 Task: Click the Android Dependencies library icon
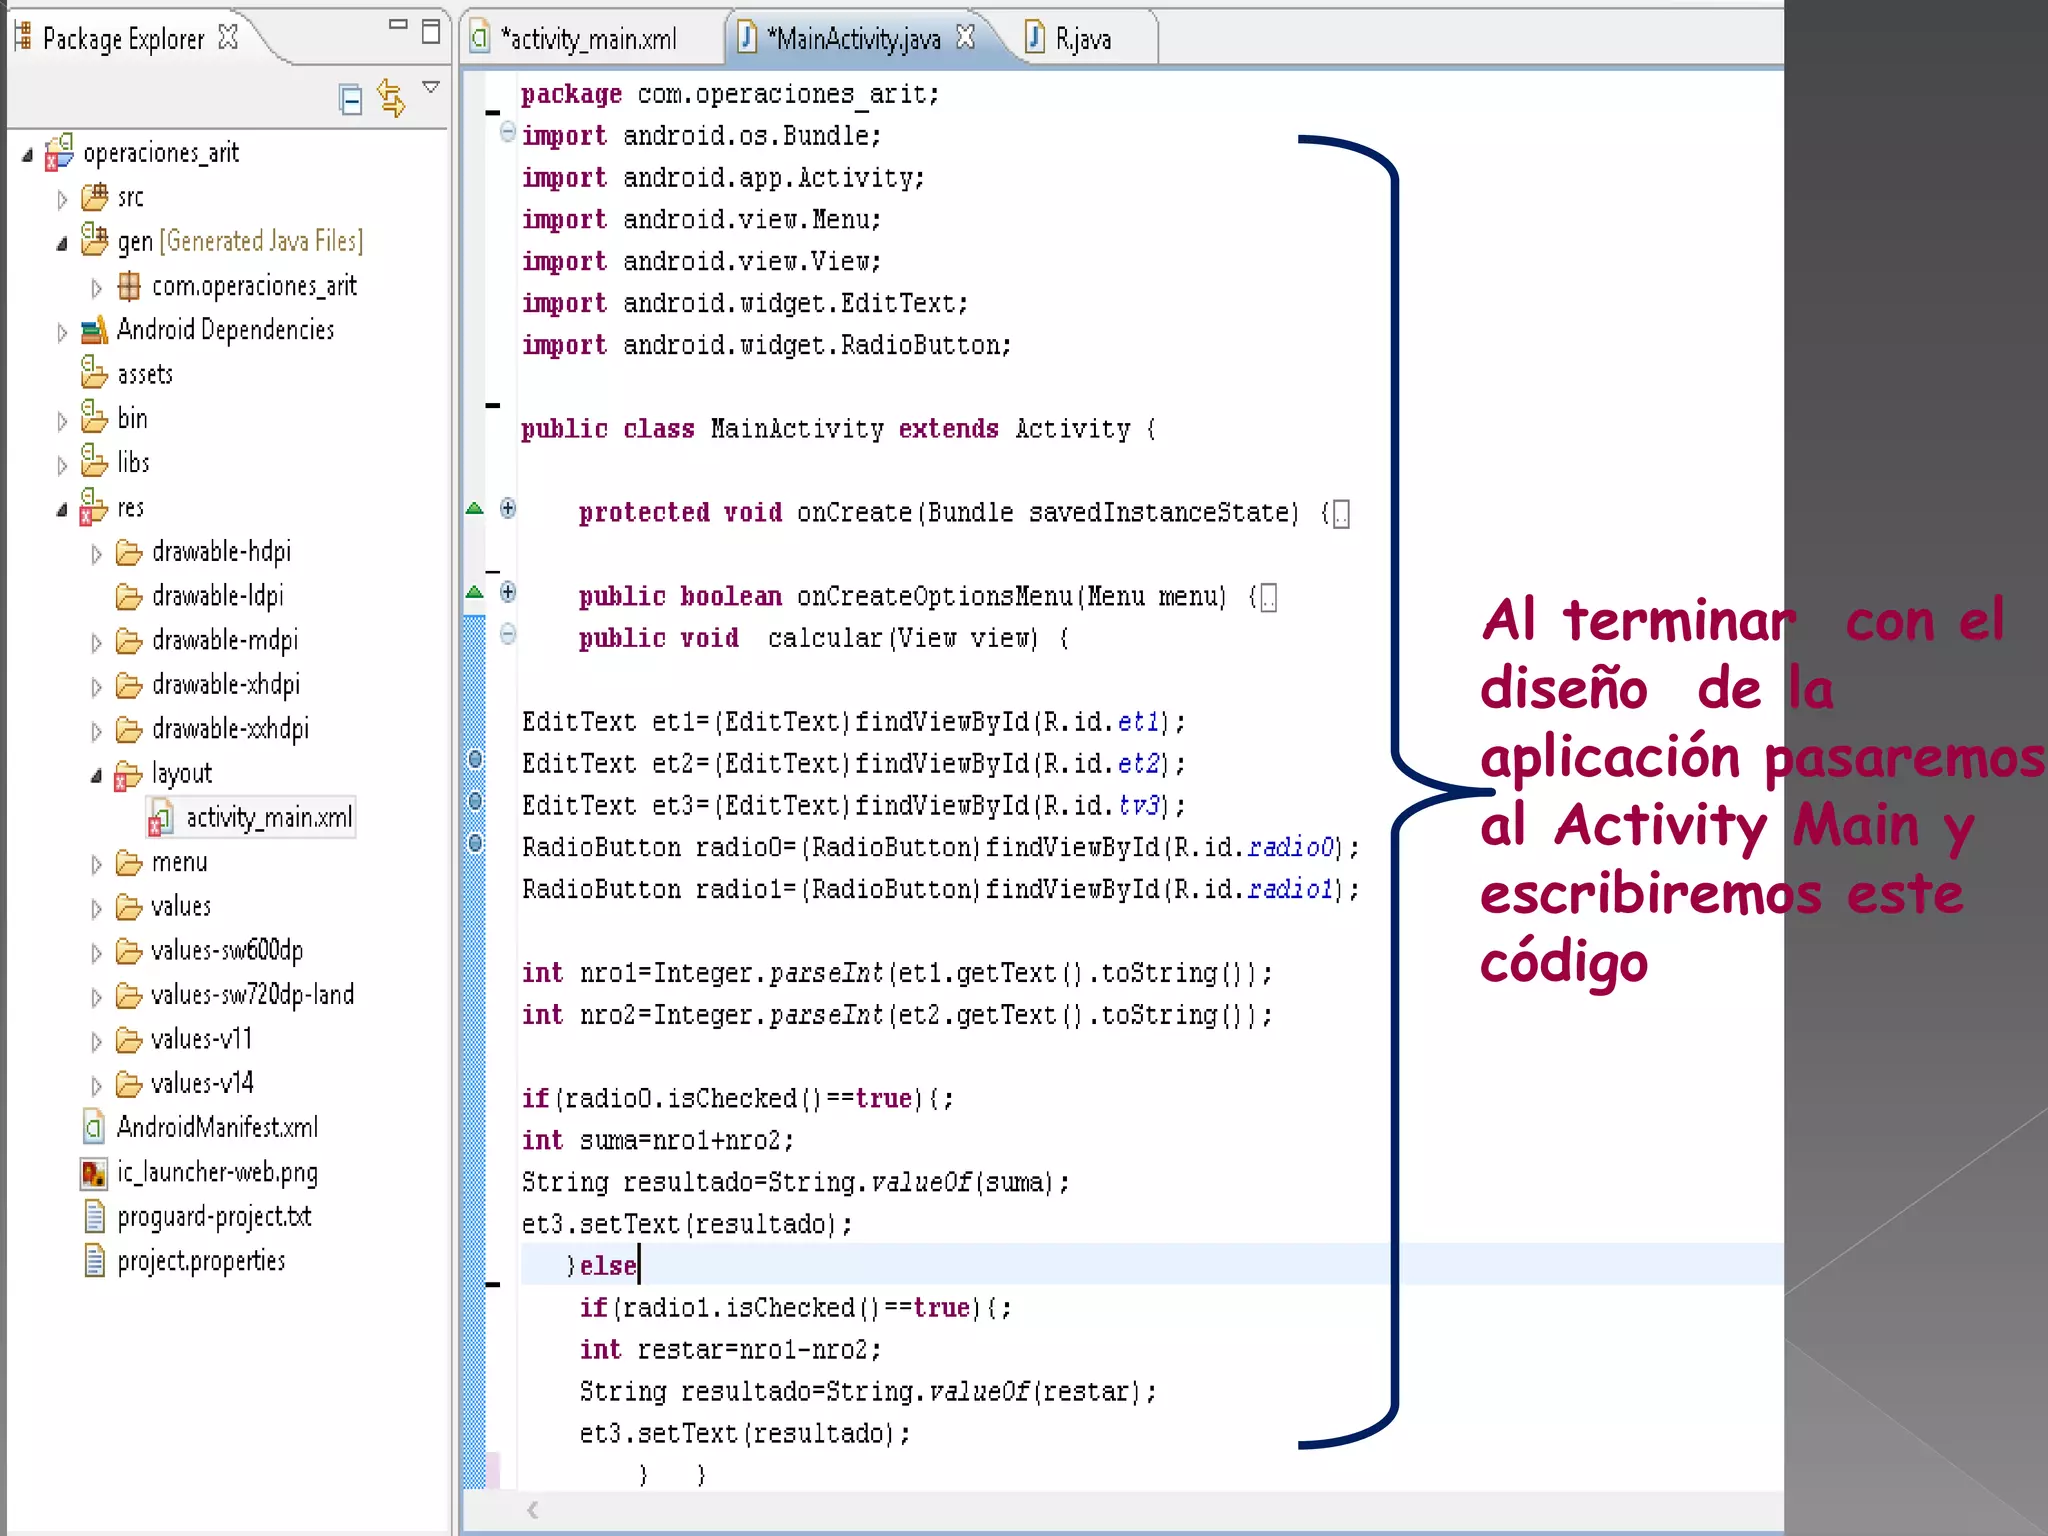(94, 330)
